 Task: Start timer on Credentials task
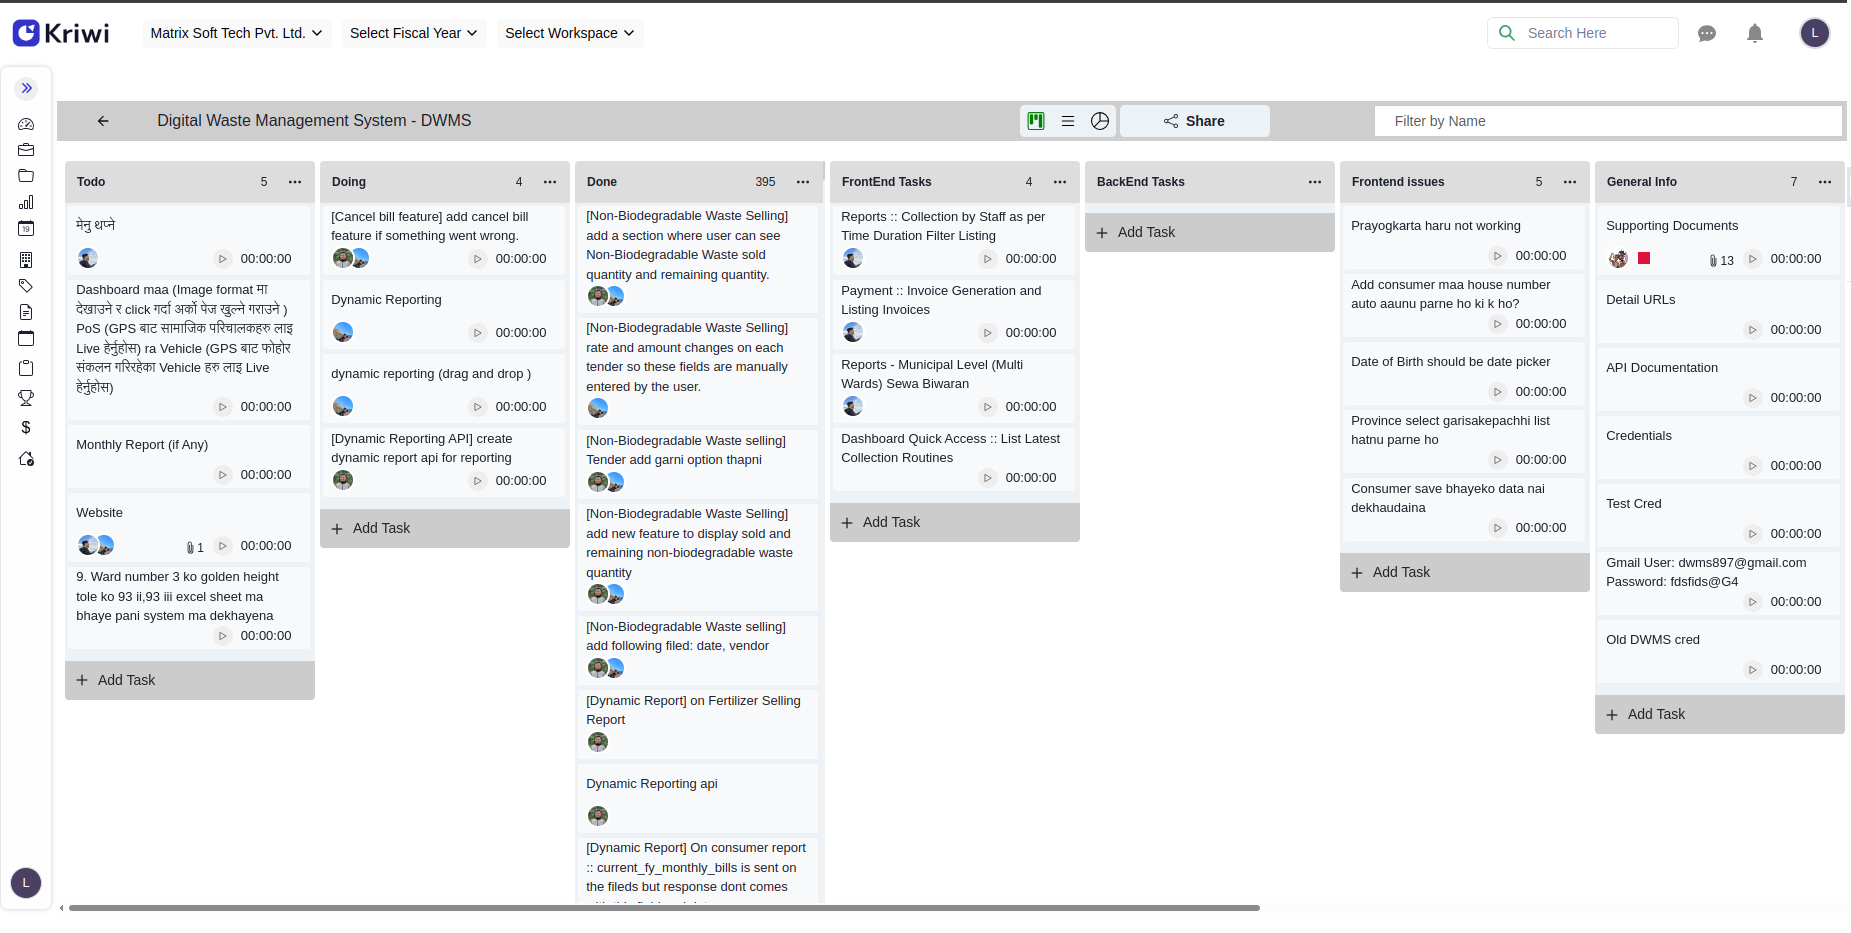1752,466
